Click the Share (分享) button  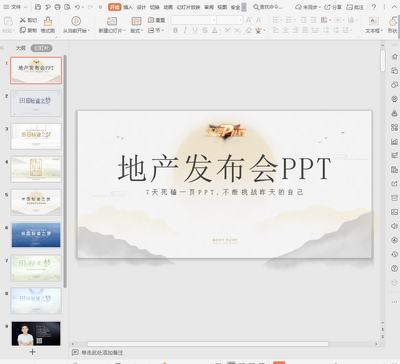(x=333, y=7)
